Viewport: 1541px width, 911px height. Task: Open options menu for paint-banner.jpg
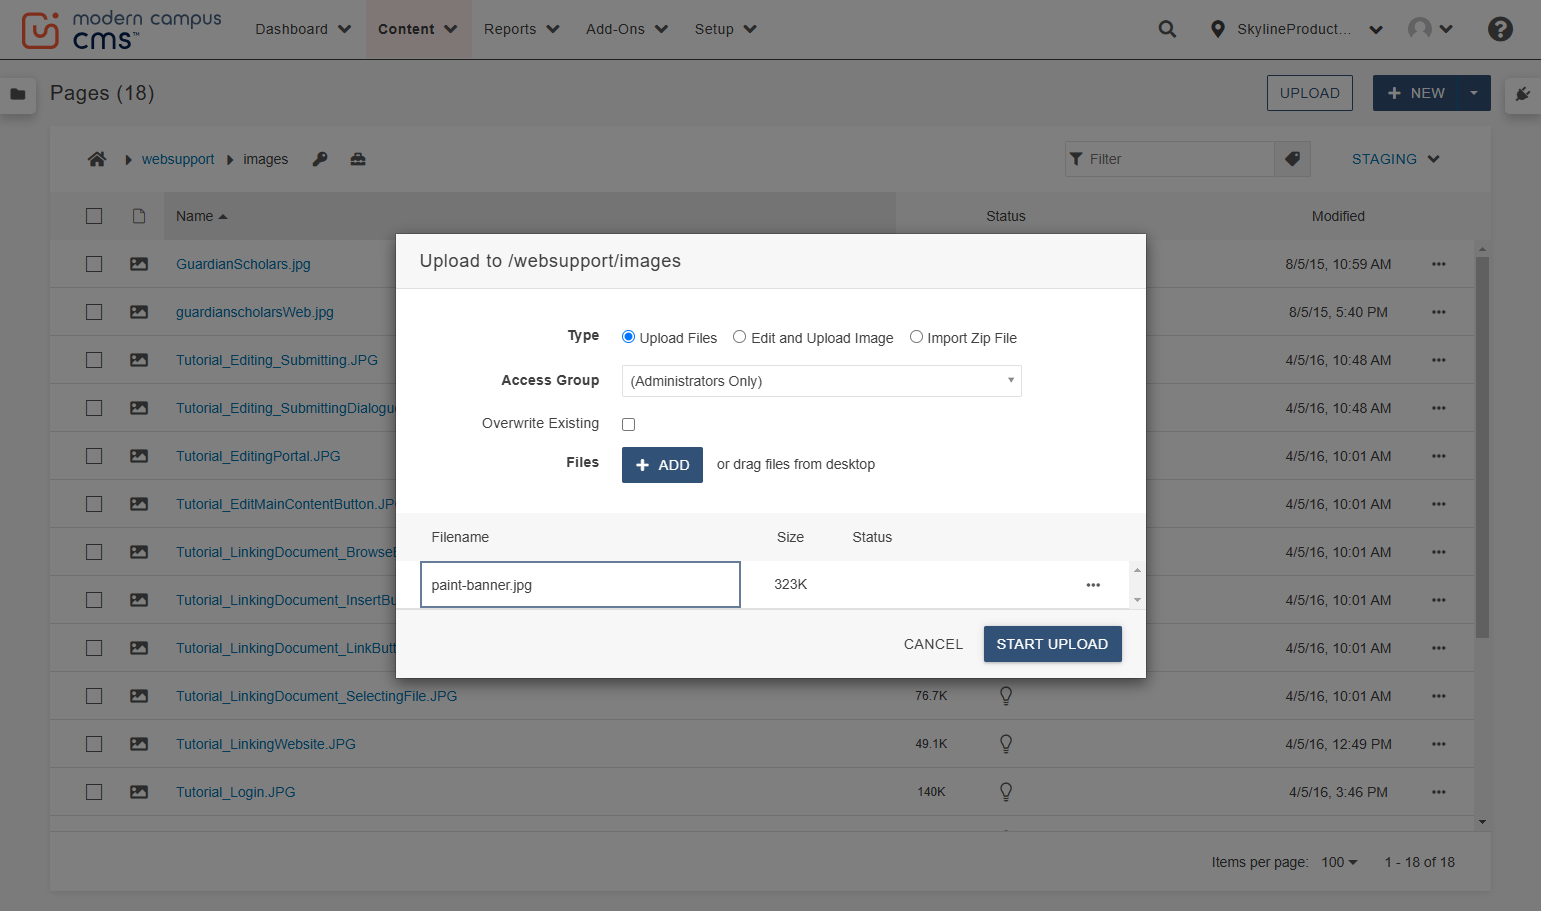tap(1093, 585)
